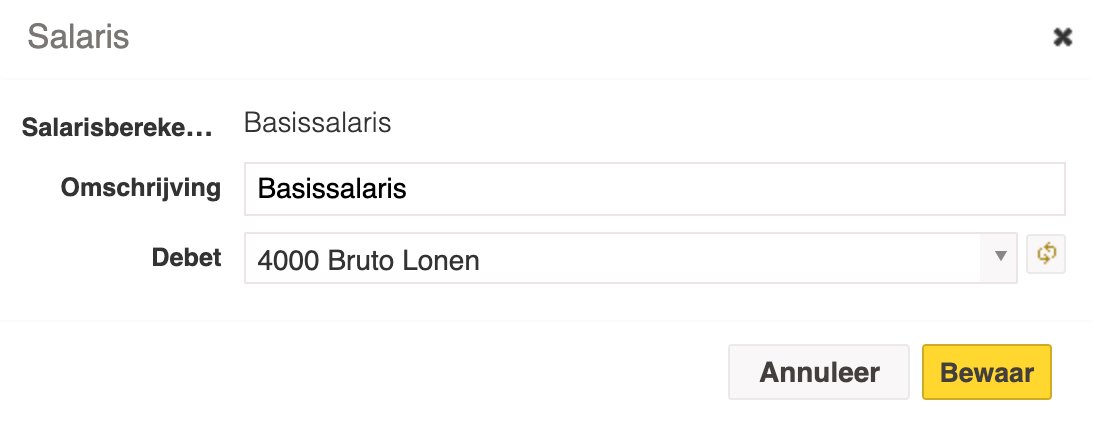
Task: Click the static Basissalaris value text
Action: pyautogui.click(x=317, y=123)
